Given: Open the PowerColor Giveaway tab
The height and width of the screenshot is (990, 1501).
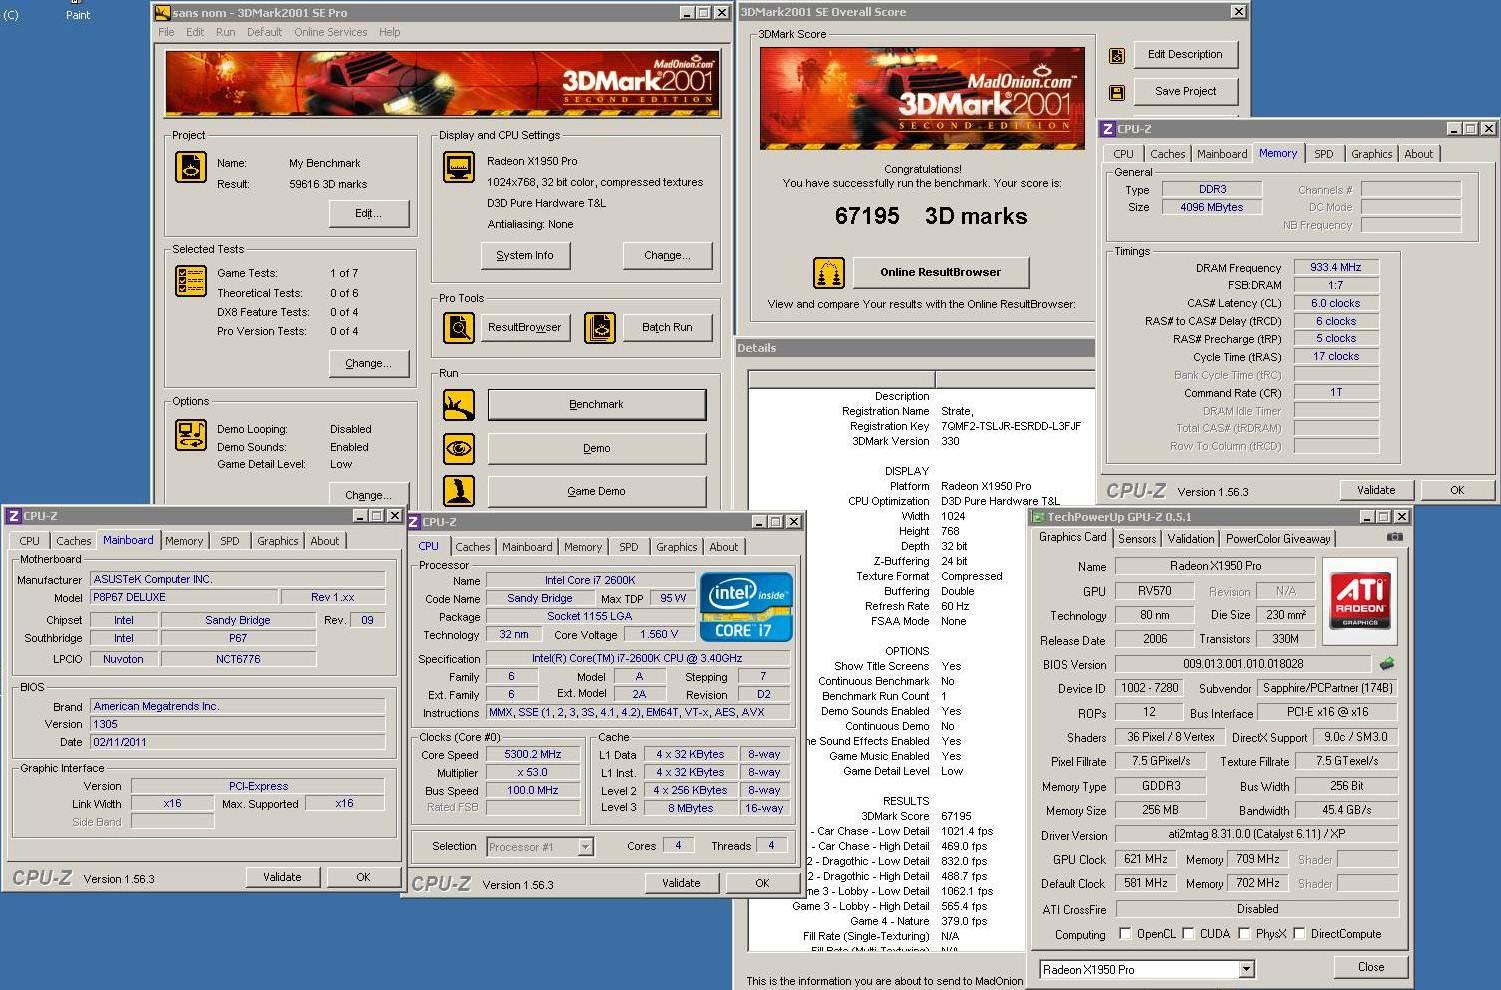Looking at the screenshot, I should point(1278,538).
